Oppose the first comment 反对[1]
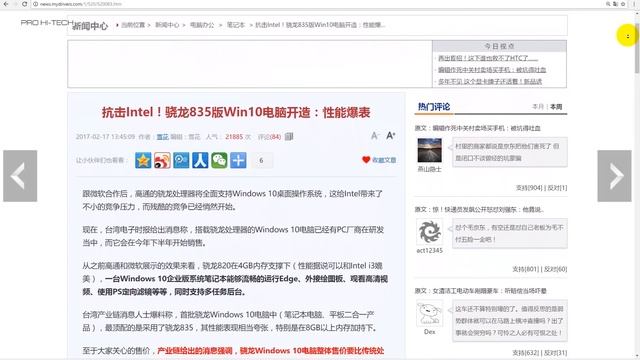Screen dimensions: 640x360 click(557, 188)
